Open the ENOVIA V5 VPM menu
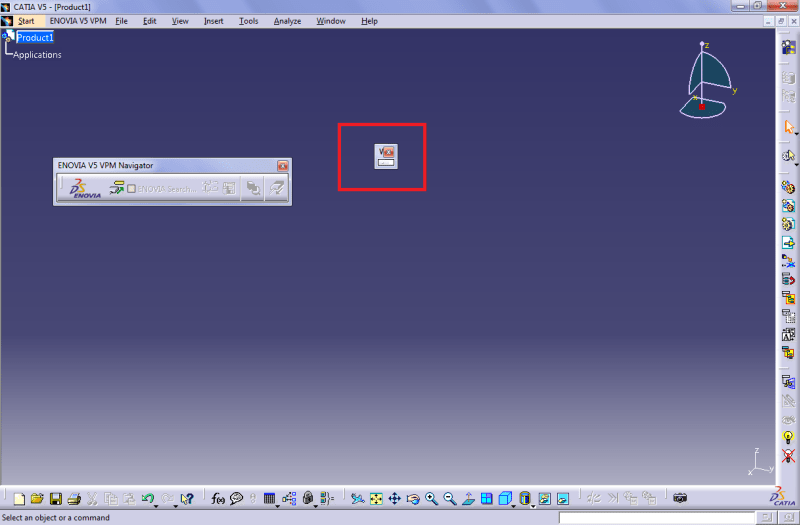The image size is (800, 525). click(78, 21)
